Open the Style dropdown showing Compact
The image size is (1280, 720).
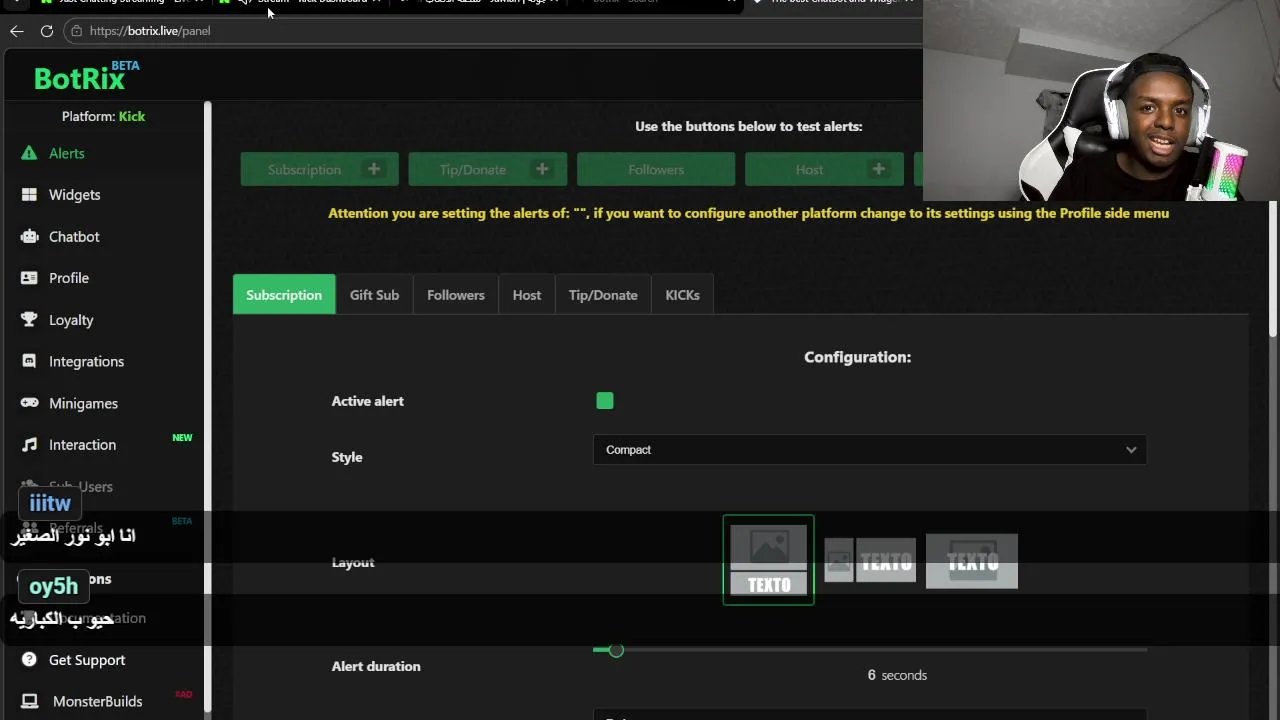point(870,450)
